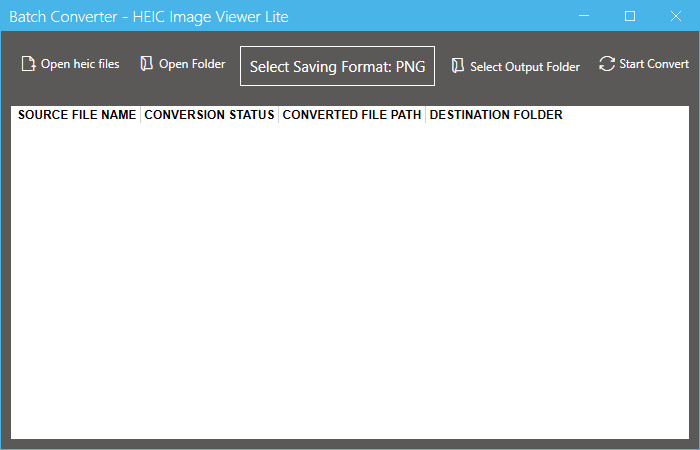Click the SOURCE FILE NAME column header

[x=77, y=115]
